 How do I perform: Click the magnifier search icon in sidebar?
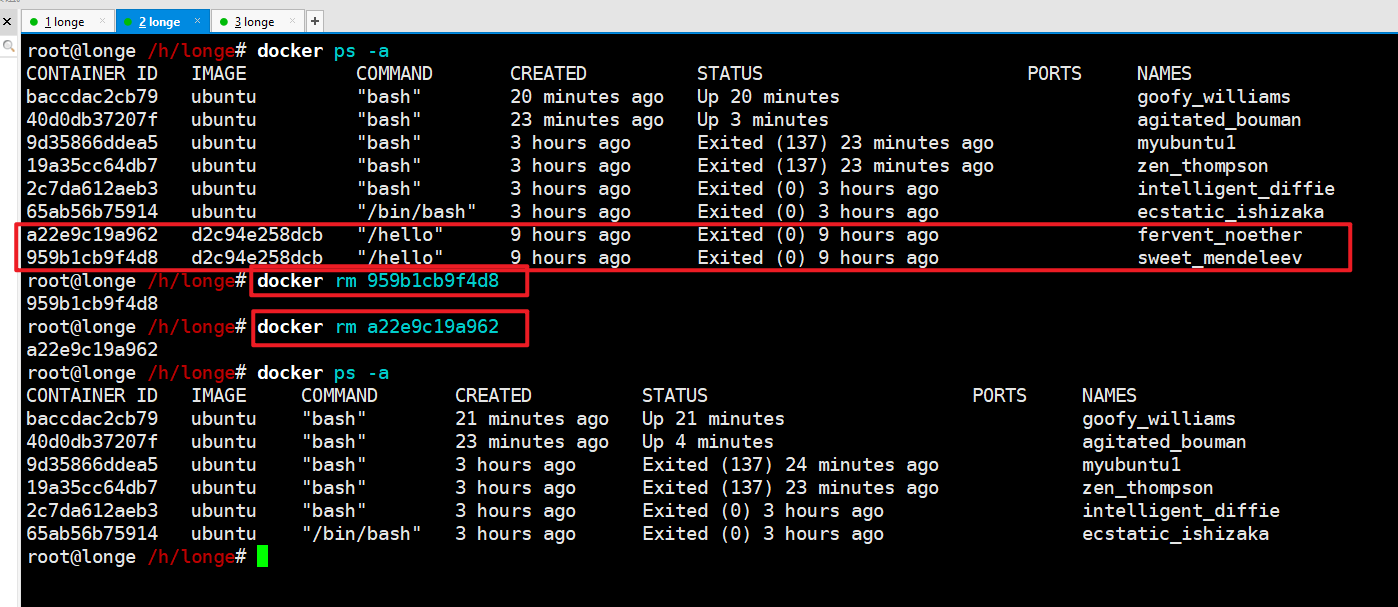8,46
